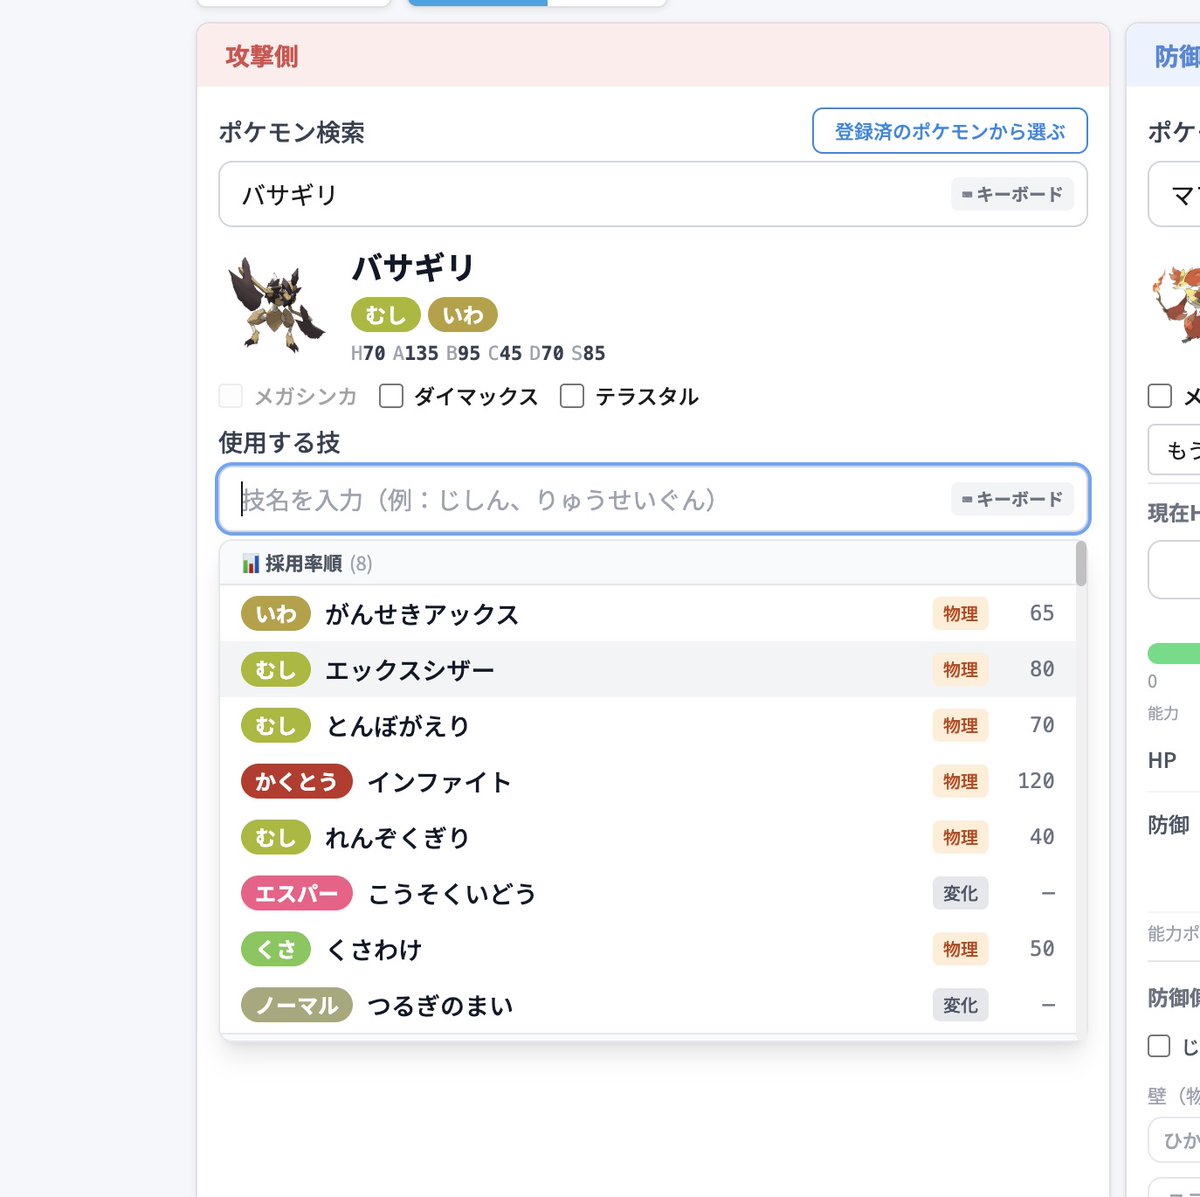This screenshot has height=1197, width=1200.
Task: Click the むし type badge under バサギリ name
Action: [386, 315]
